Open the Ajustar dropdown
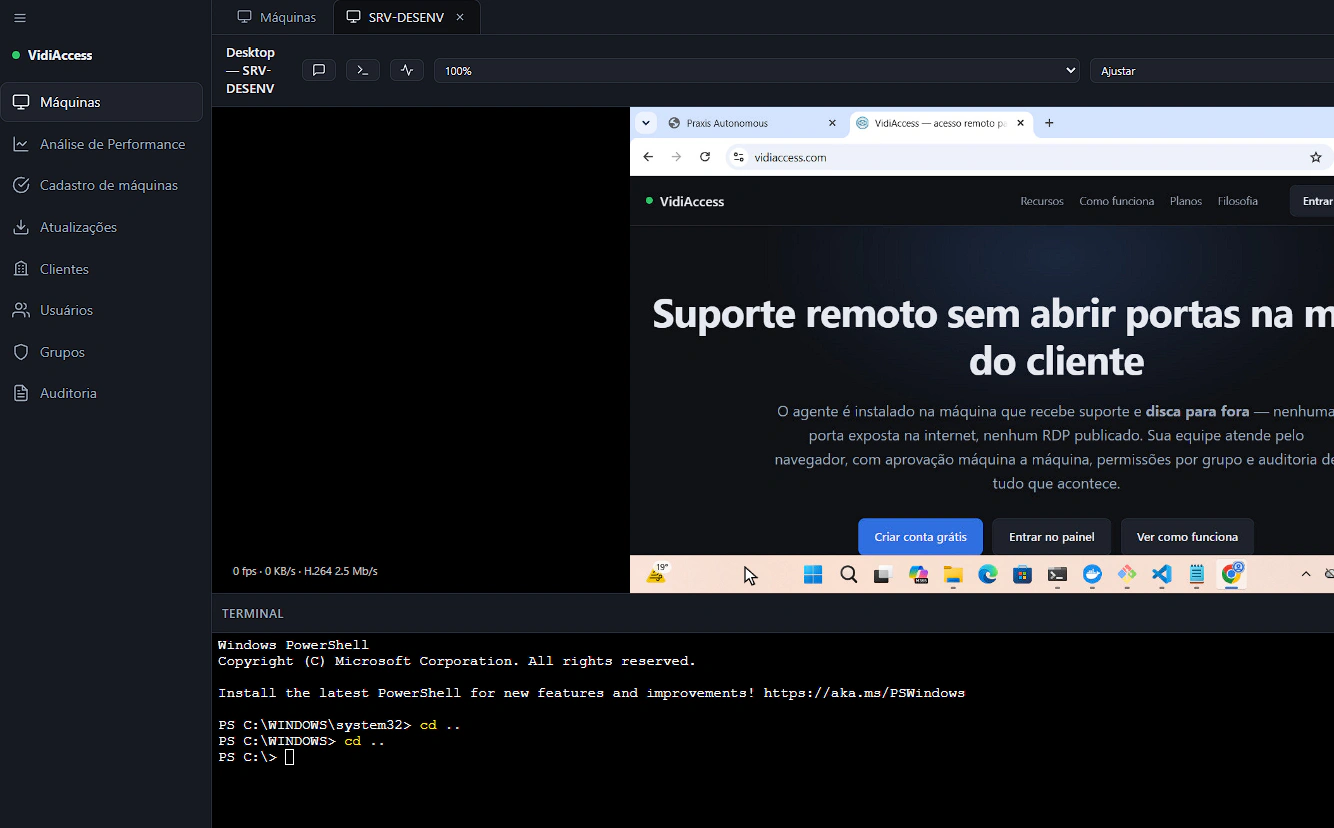The width and height of the screenshot is (1334, 828). pos(1212,71)
